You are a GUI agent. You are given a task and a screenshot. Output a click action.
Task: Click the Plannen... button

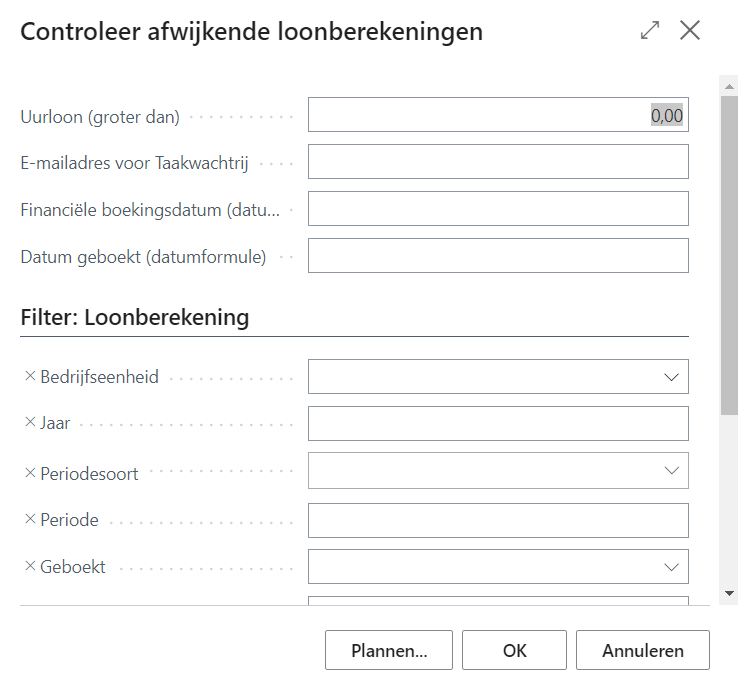(389, 650)
